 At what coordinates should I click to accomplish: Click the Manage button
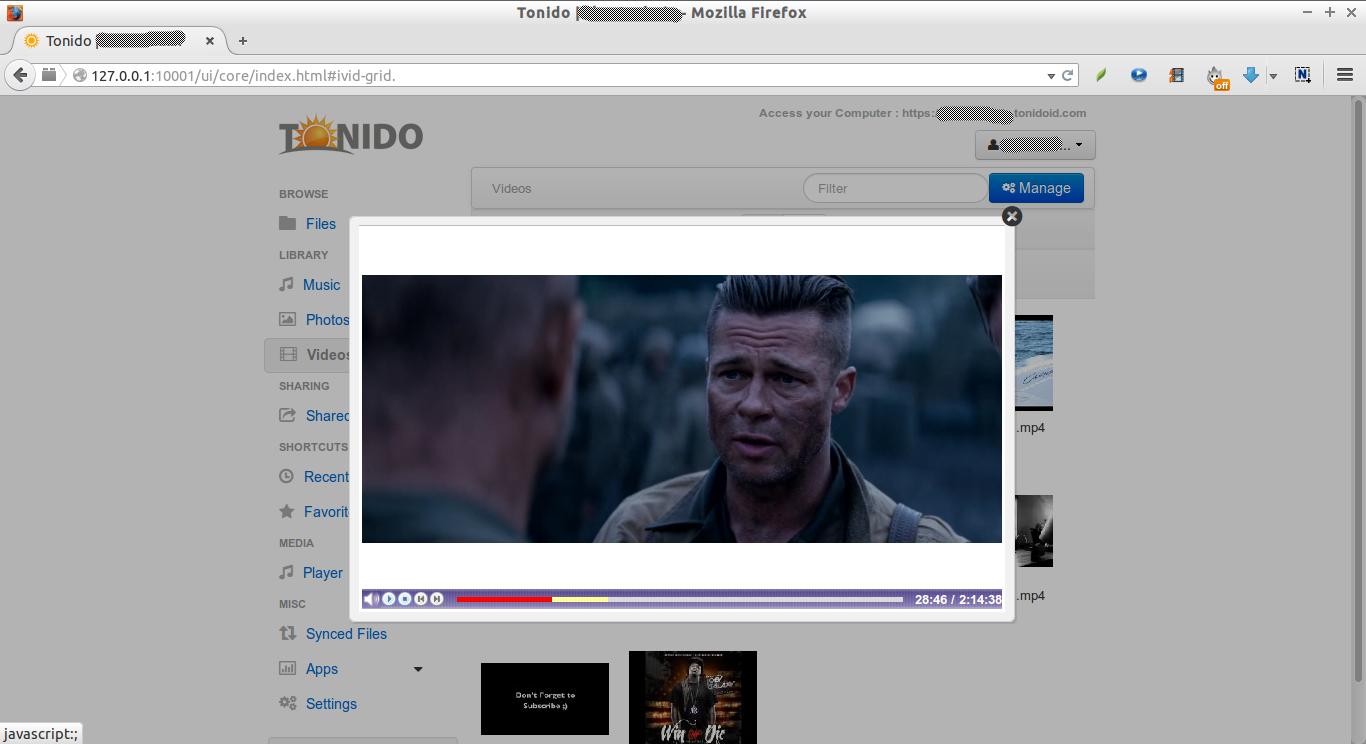(x=1036, y=188)
